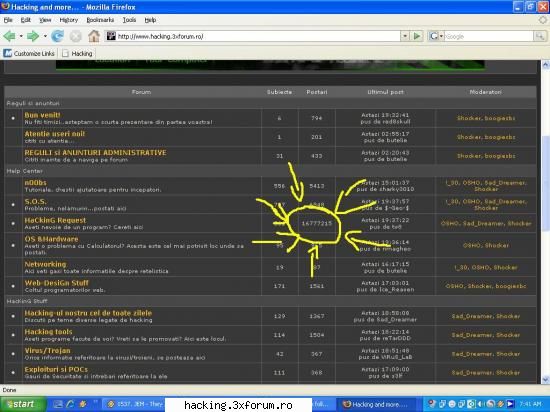Screen dimensions: 550x412
Task: Open the Internet Explorer quick launch icon
Action: pos(70,404)
